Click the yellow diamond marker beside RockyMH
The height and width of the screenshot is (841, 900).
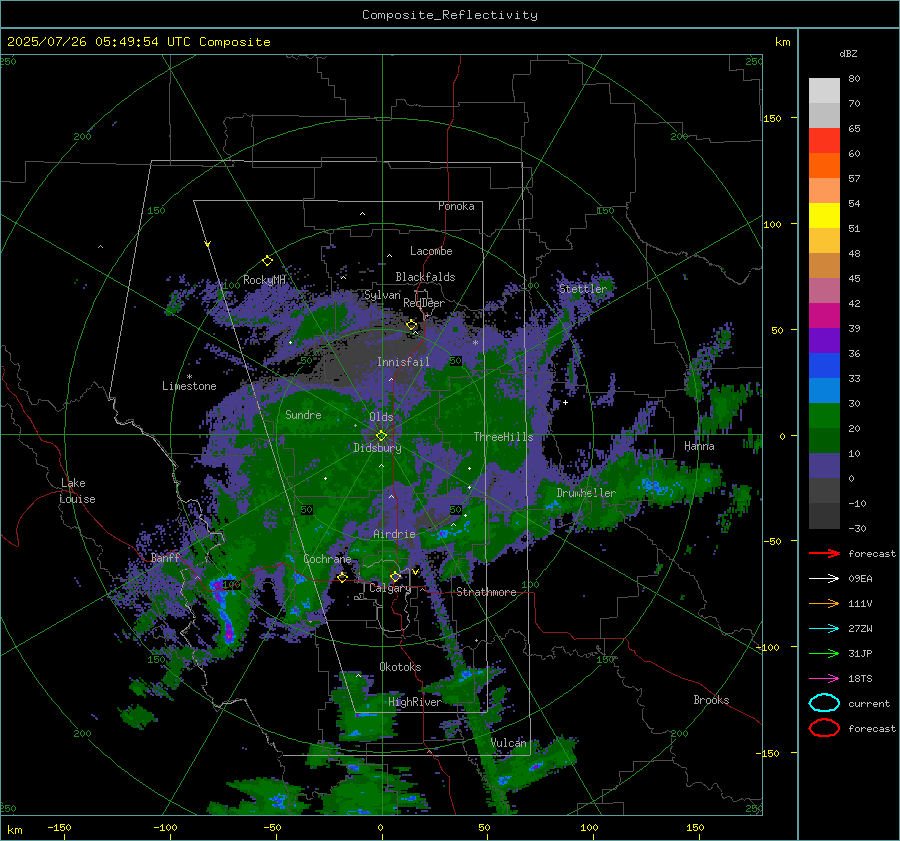[267, 261]
